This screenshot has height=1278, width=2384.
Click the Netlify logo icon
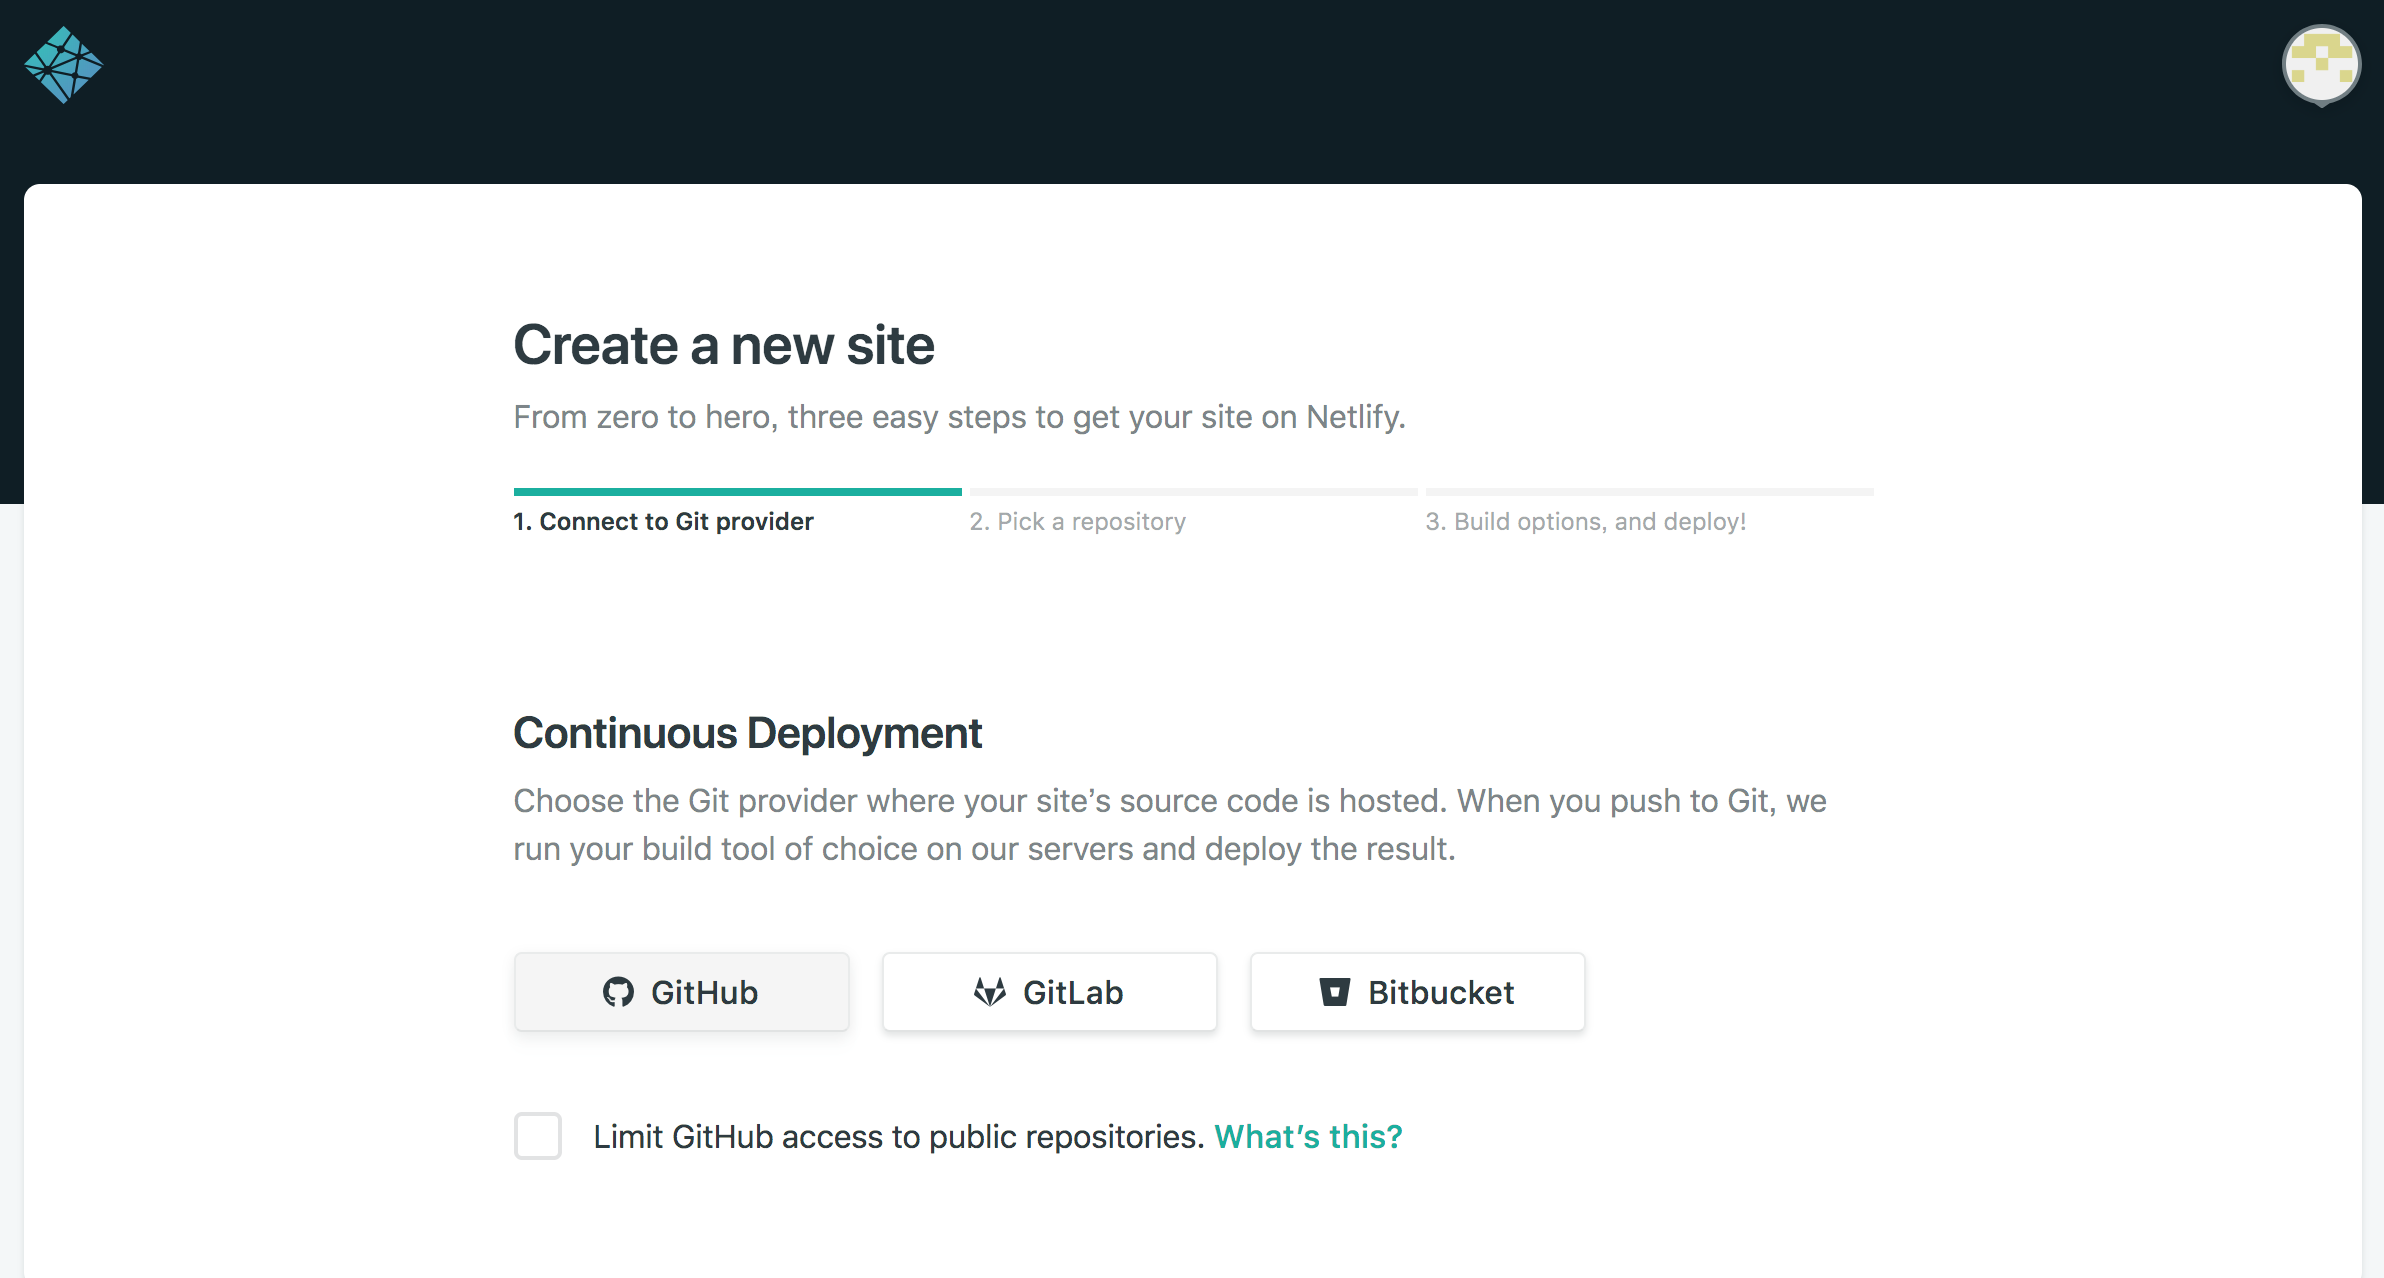pos(63,65)
